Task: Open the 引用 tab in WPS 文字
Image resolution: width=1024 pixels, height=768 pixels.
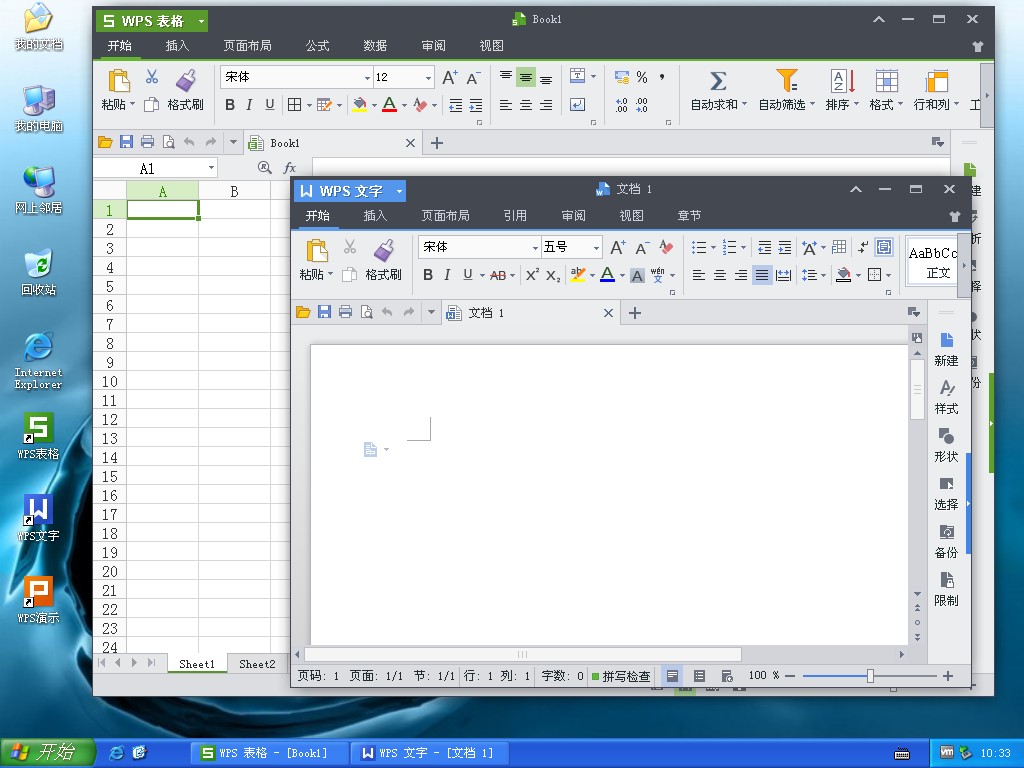Action: click(x=515, y=216)
